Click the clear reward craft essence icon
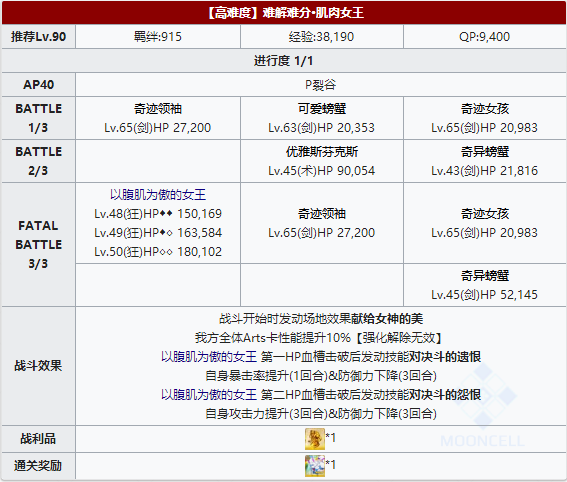Viewport: 567px width, 482px height. tap(315, 466)
